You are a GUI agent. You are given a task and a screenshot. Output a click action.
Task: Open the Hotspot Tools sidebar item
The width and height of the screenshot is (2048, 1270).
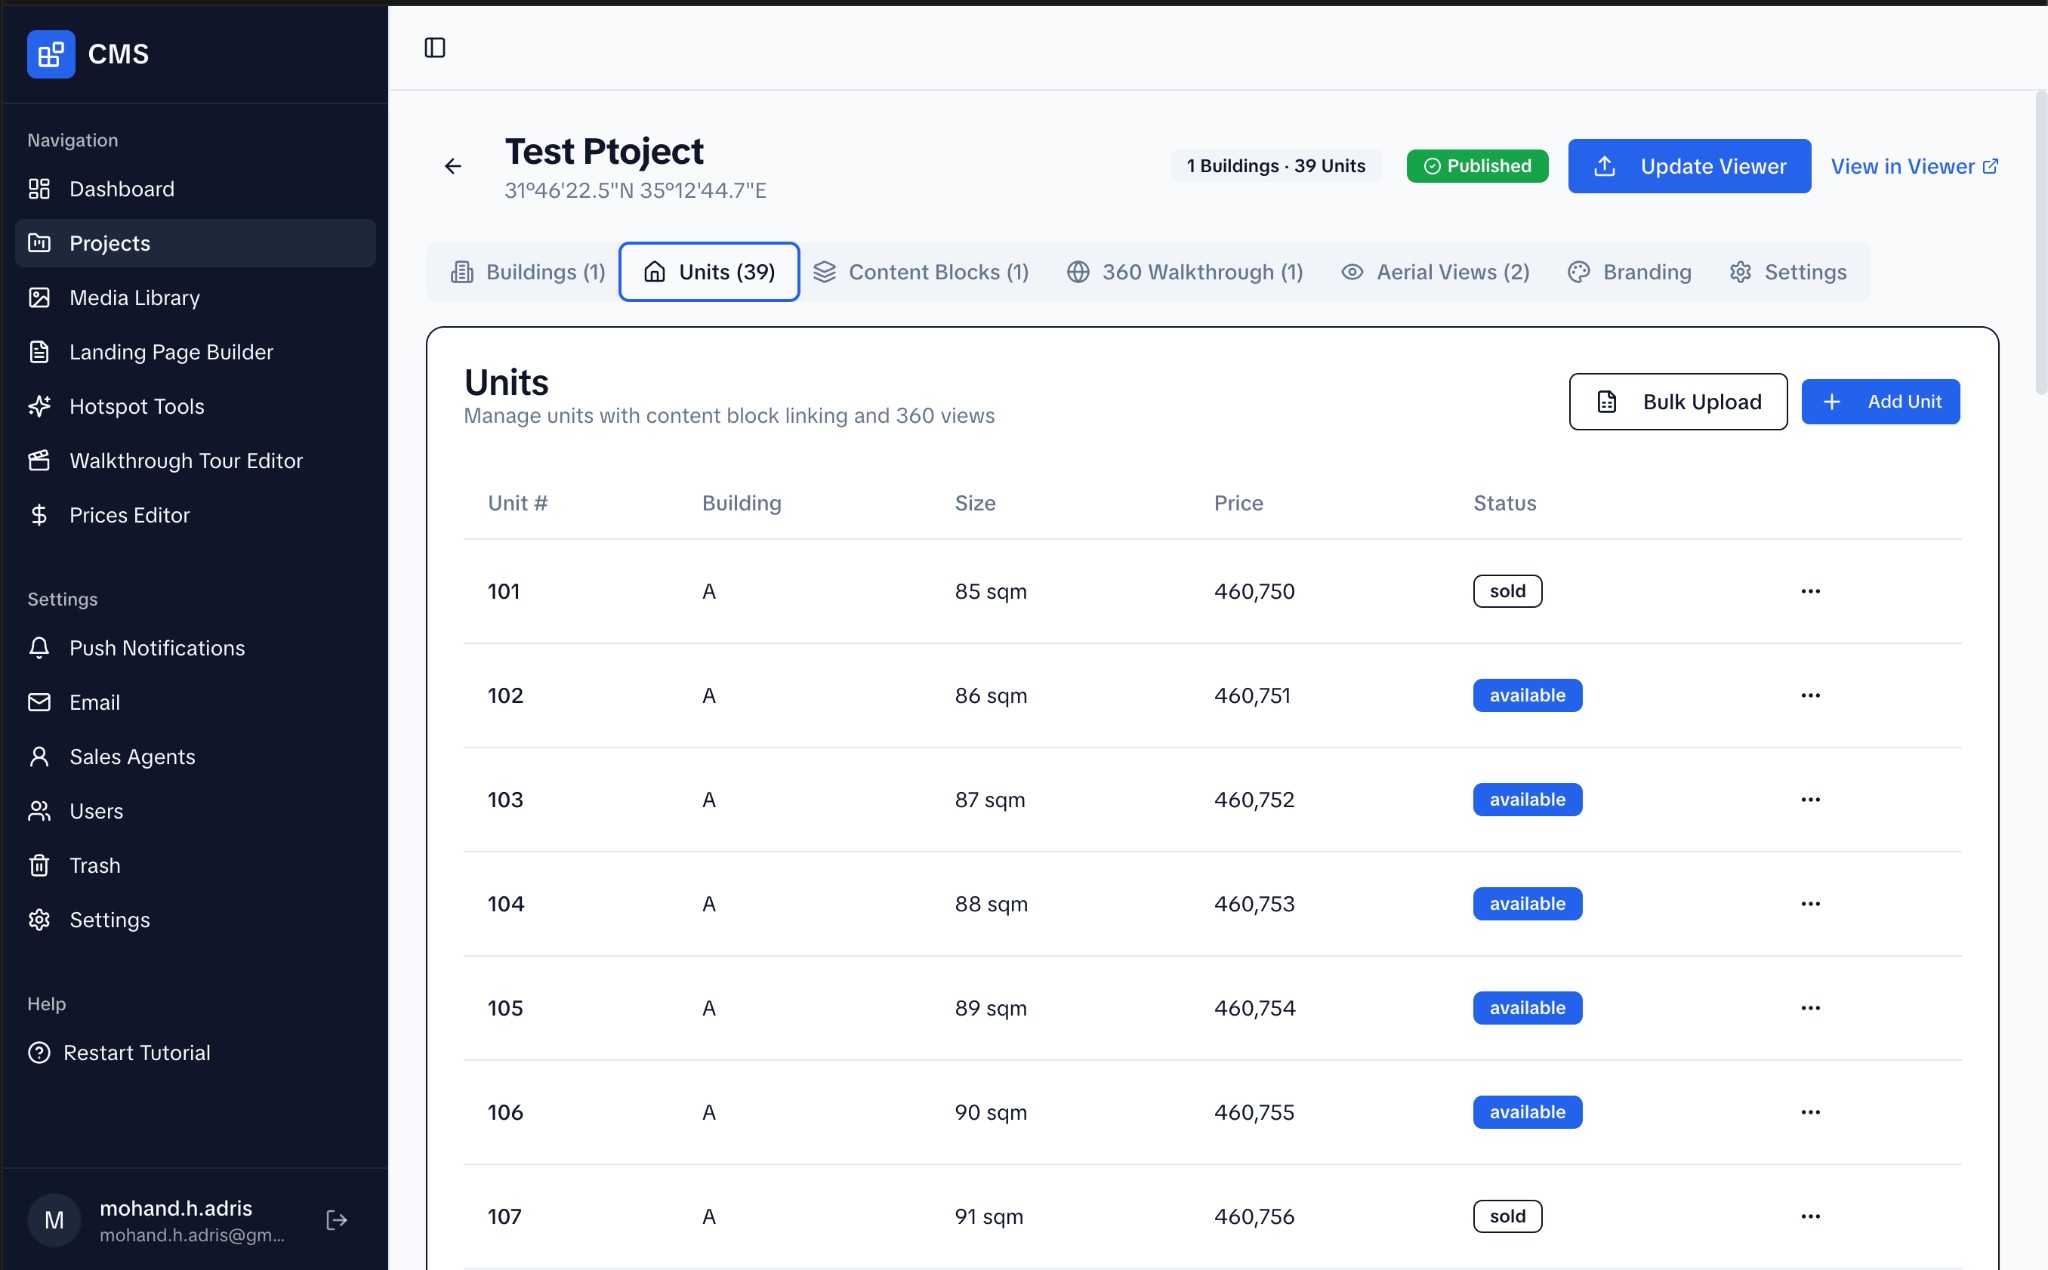(x=137, y=406)
